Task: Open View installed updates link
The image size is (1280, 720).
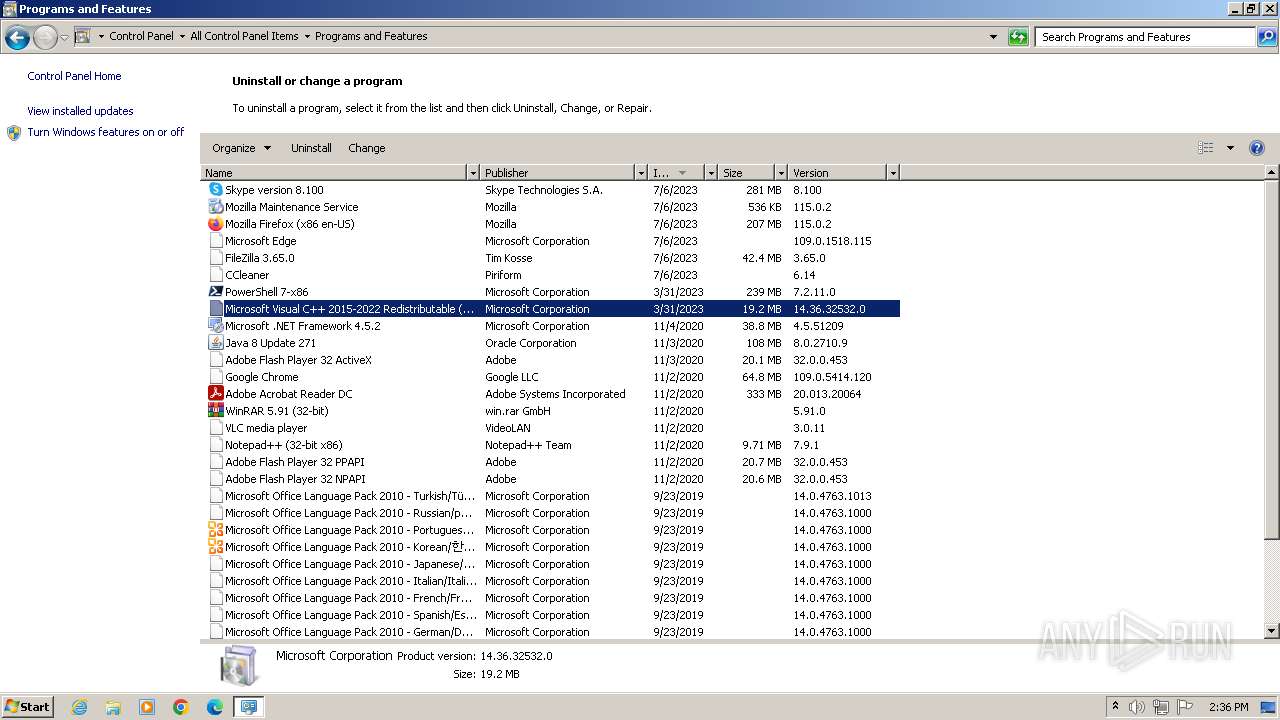Action: pos(80,111)
